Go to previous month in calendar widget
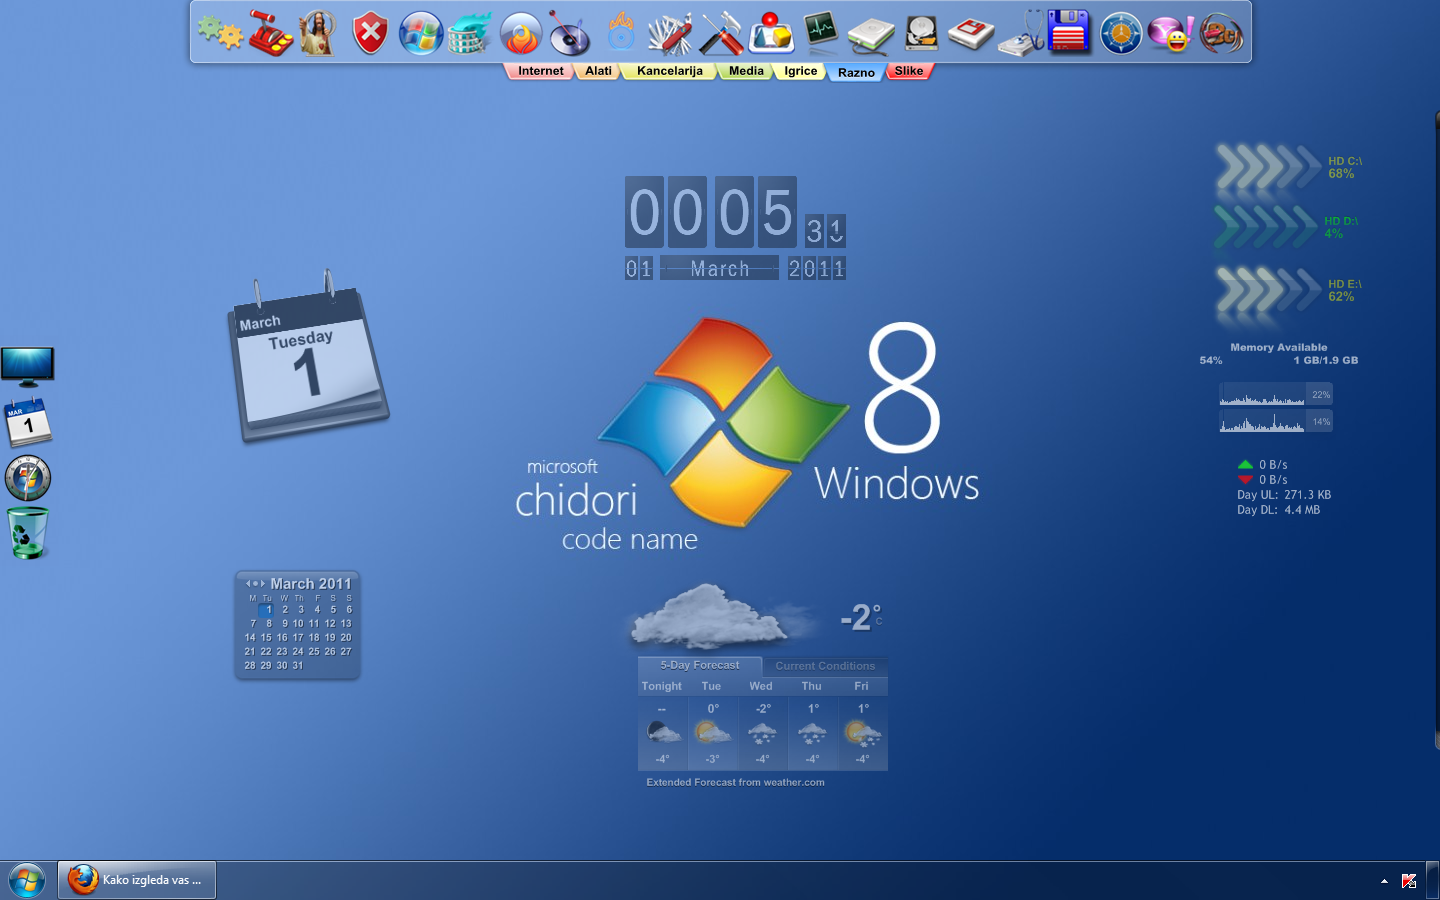This screenshot has width=1440, height=900. (248, 583)
